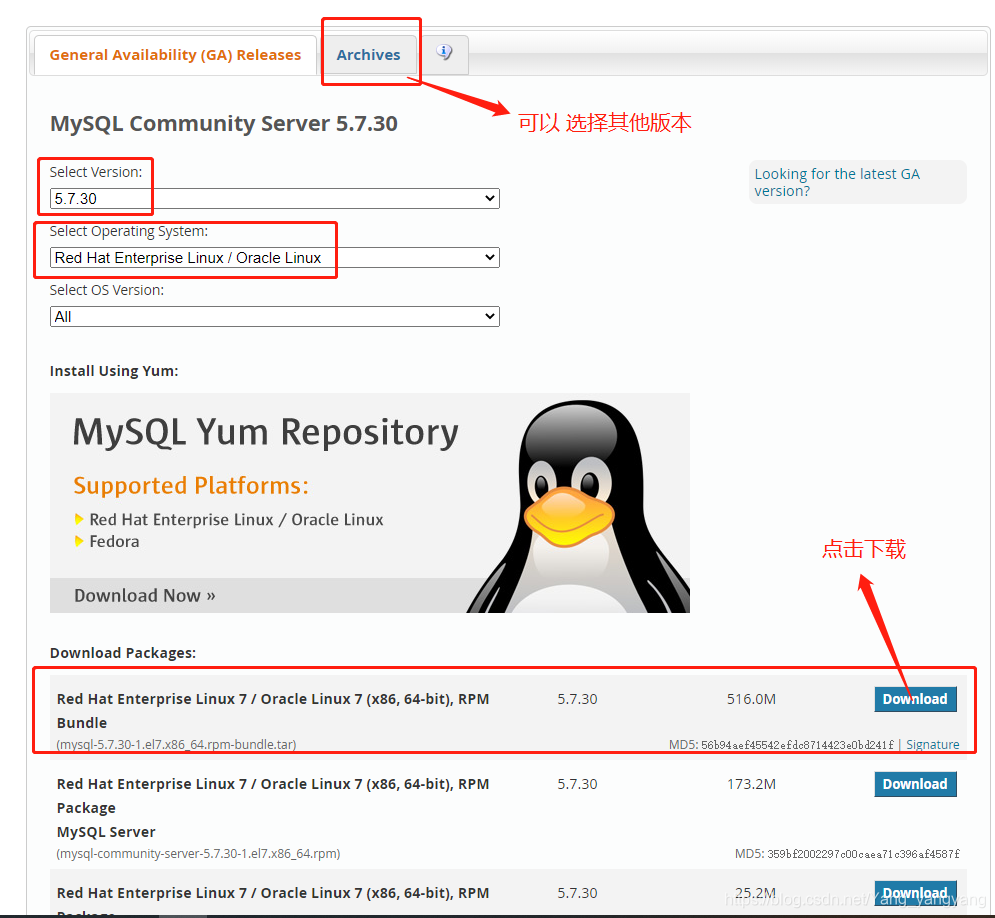Click the 'MySQL Server' package subtitle

[106, 832]
